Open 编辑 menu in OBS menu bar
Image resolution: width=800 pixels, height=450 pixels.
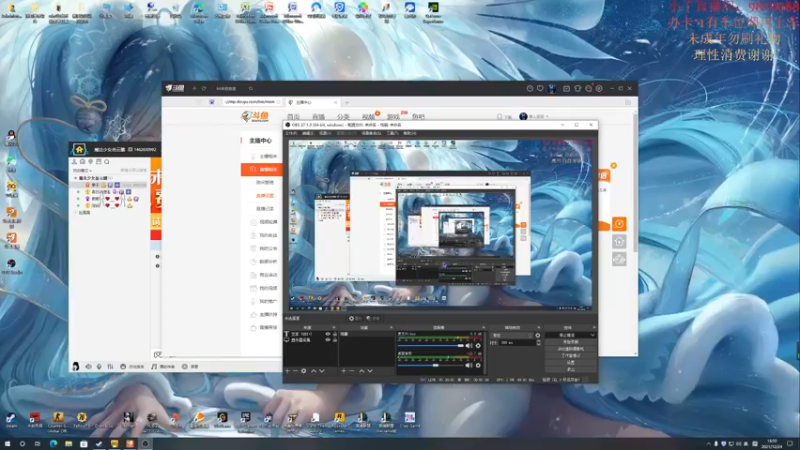(308, 133)
